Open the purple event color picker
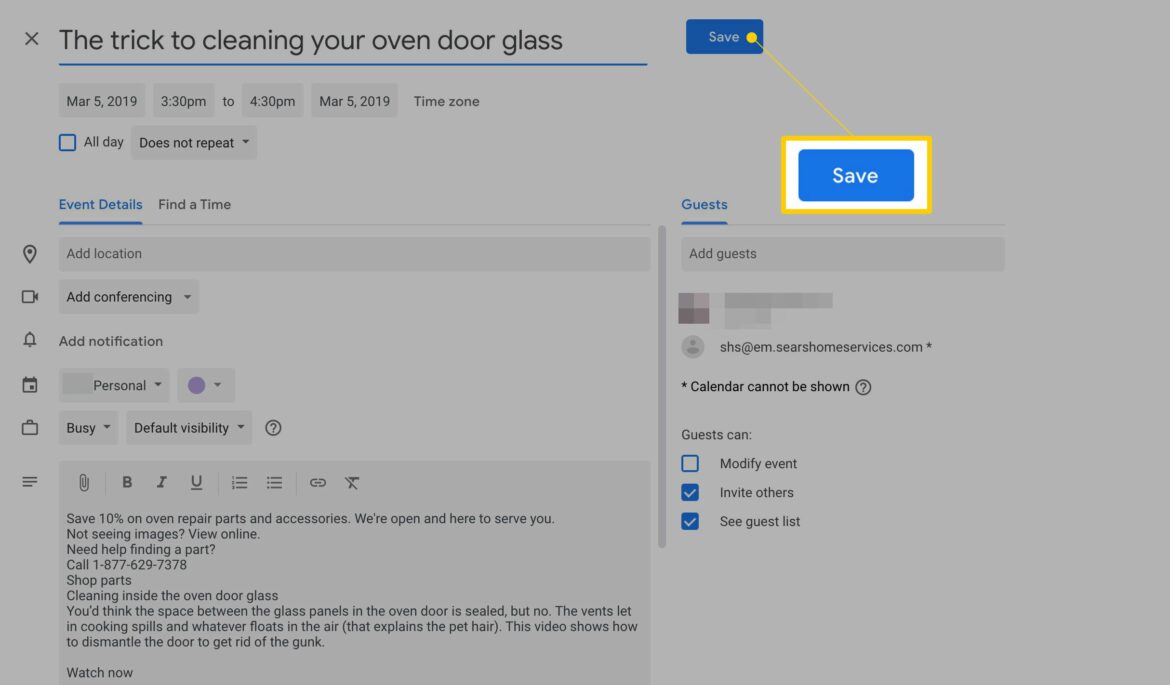1170x685 pixels. point(205,385)
